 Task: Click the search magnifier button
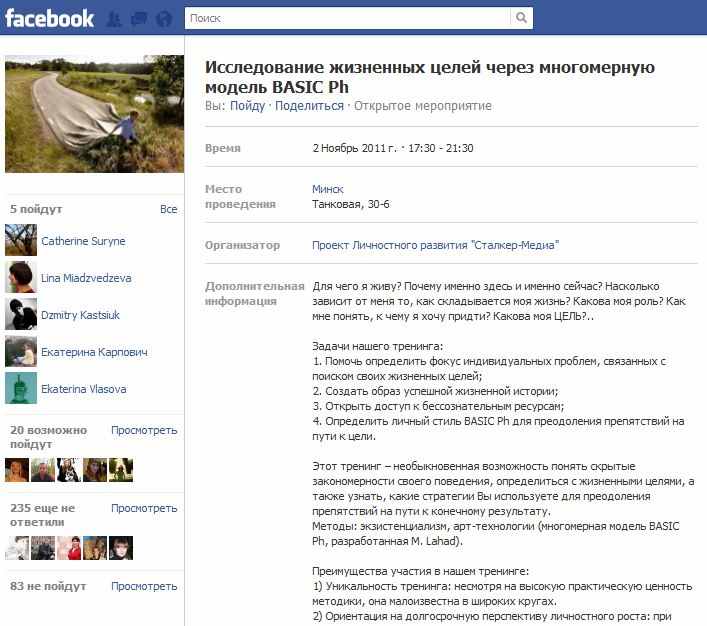(521, 18)
